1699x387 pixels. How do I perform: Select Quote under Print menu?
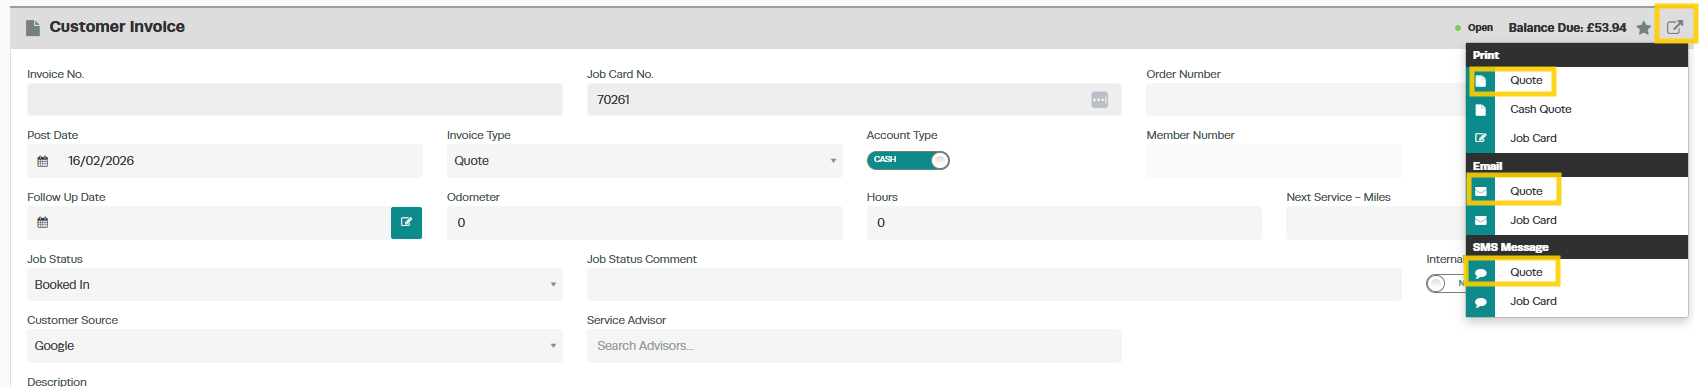pyautogui.click(x=1526, y=81)
